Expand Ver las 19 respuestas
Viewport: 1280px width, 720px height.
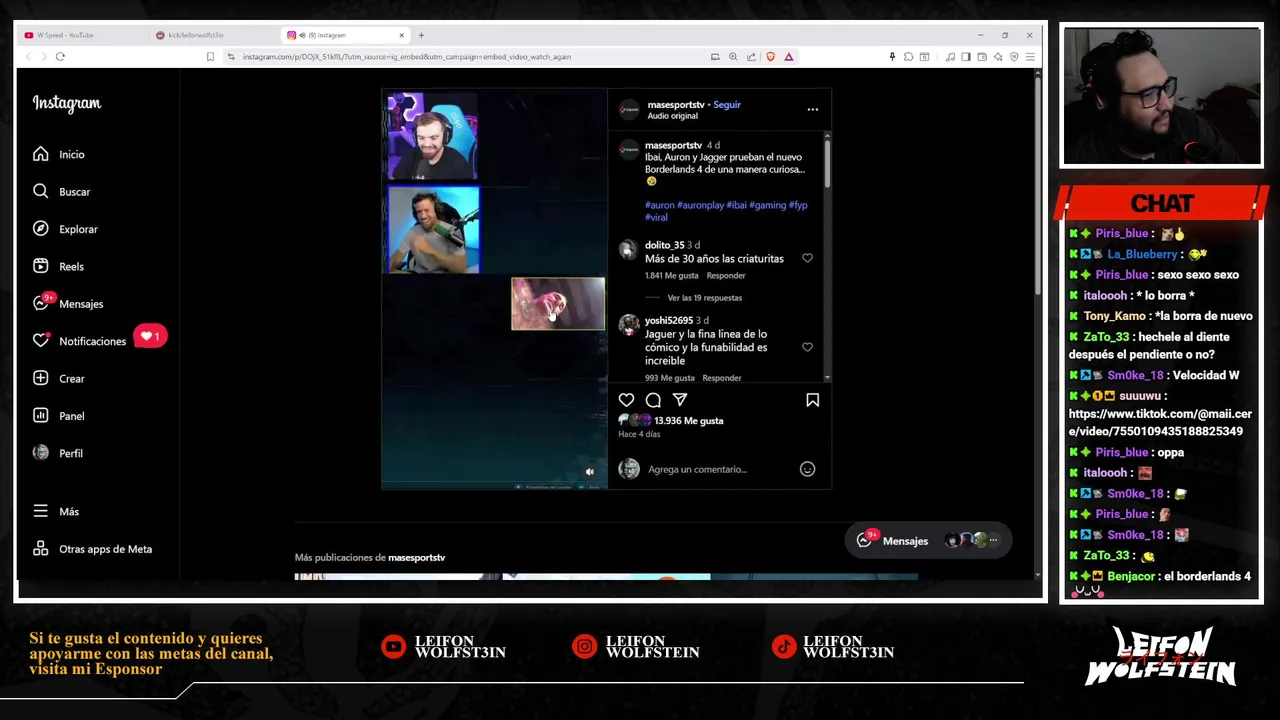click(704, 297)
